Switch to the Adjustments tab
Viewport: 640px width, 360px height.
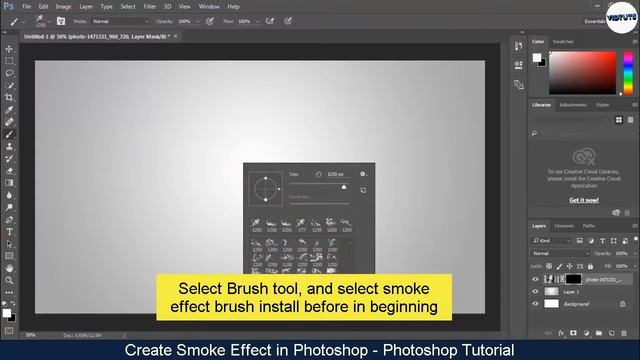pos(573,105)
